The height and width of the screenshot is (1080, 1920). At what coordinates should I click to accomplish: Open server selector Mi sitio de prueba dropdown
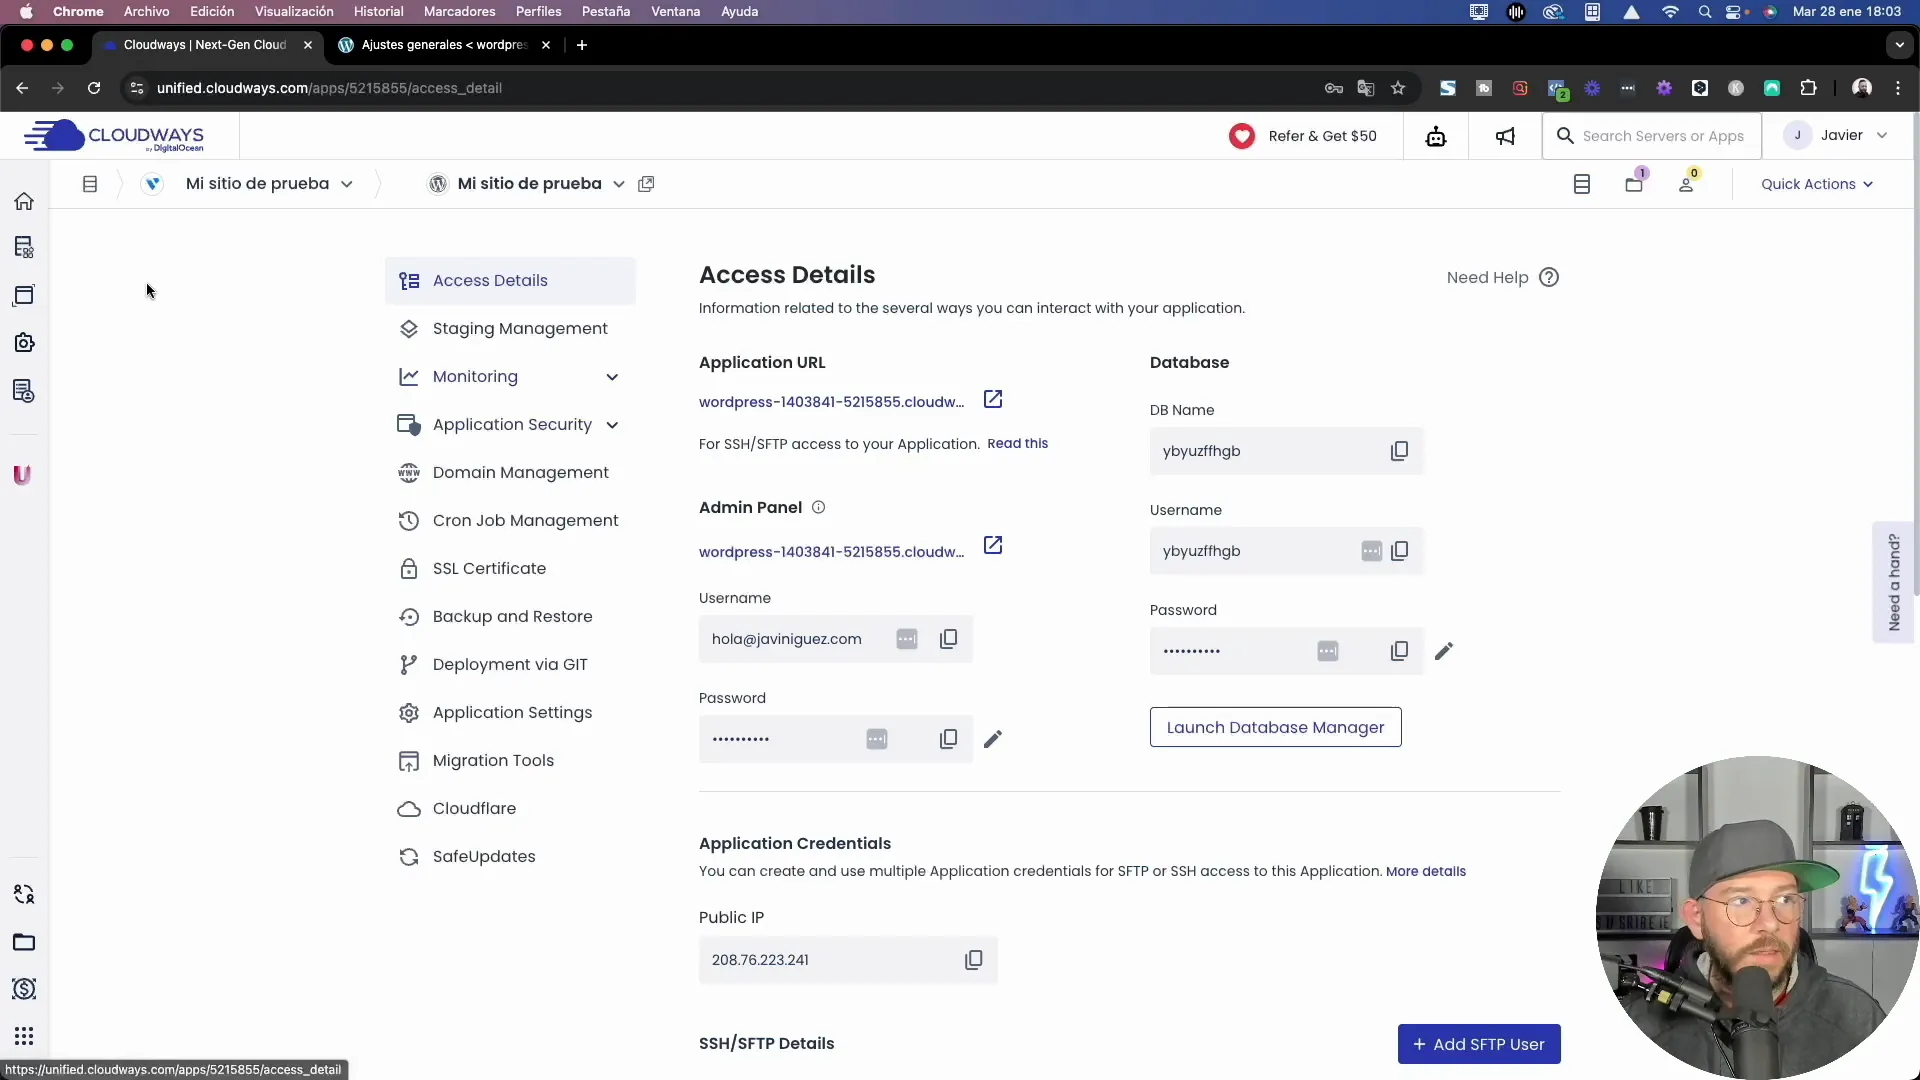tap(270, 184)
